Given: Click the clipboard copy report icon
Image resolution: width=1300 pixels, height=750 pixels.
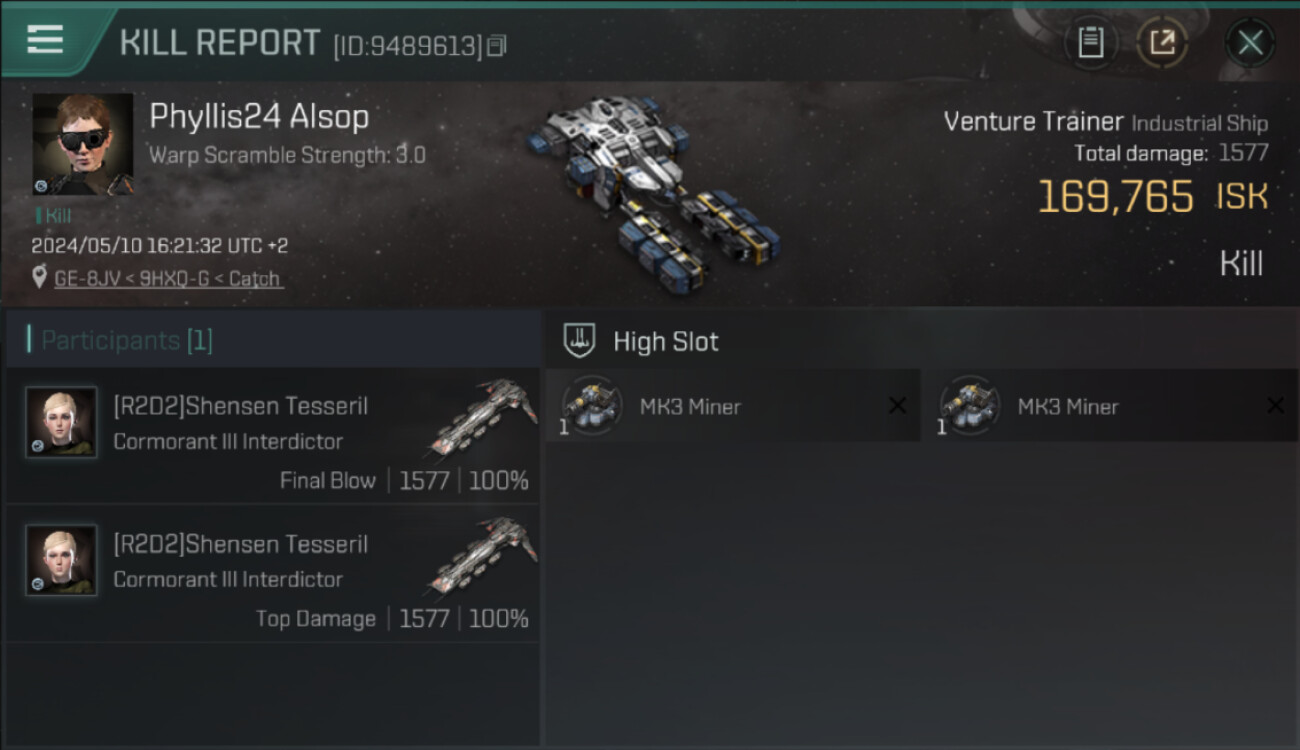Looking at the screenshot, I should point(1090,42).
